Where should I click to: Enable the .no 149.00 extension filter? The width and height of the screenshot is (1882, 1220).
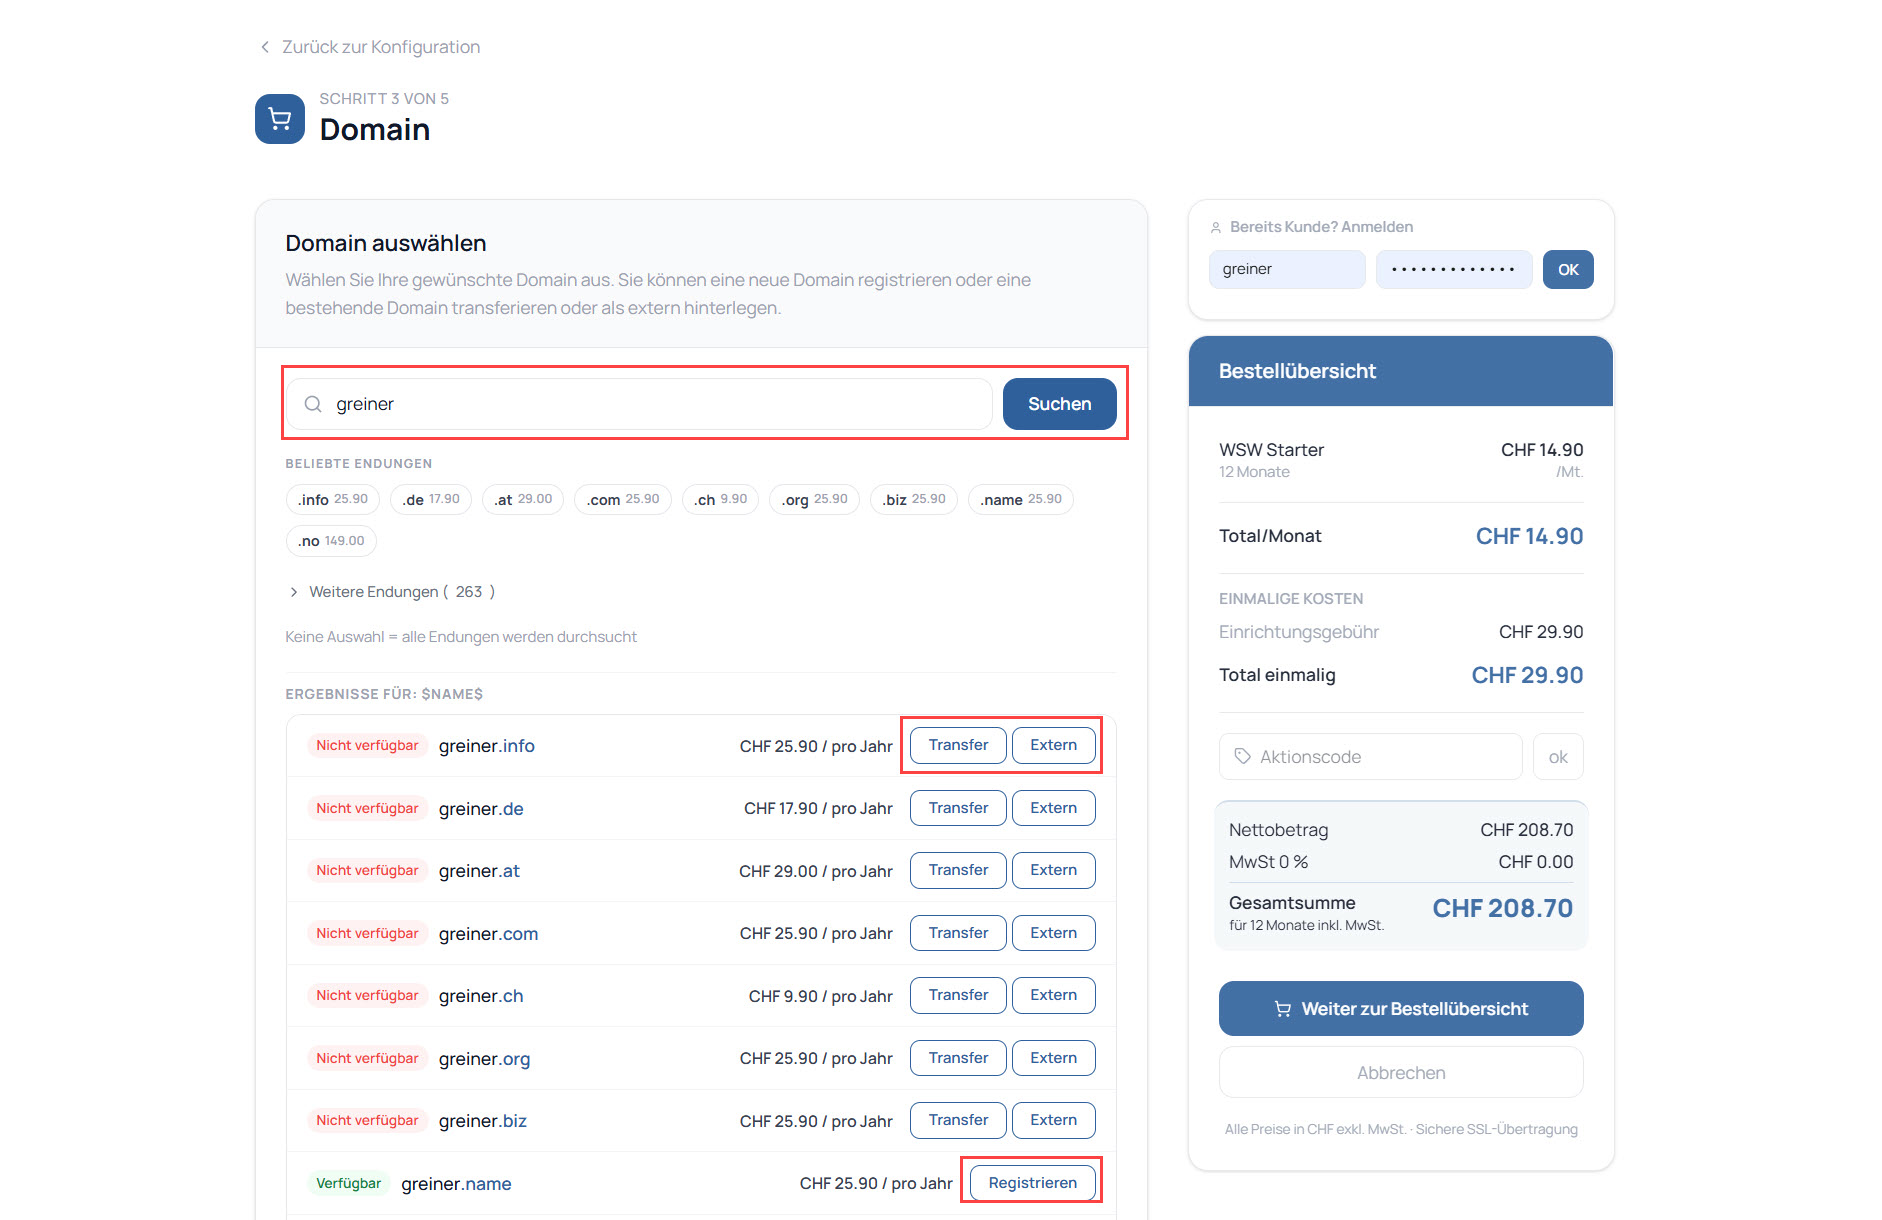coord(331,541)
